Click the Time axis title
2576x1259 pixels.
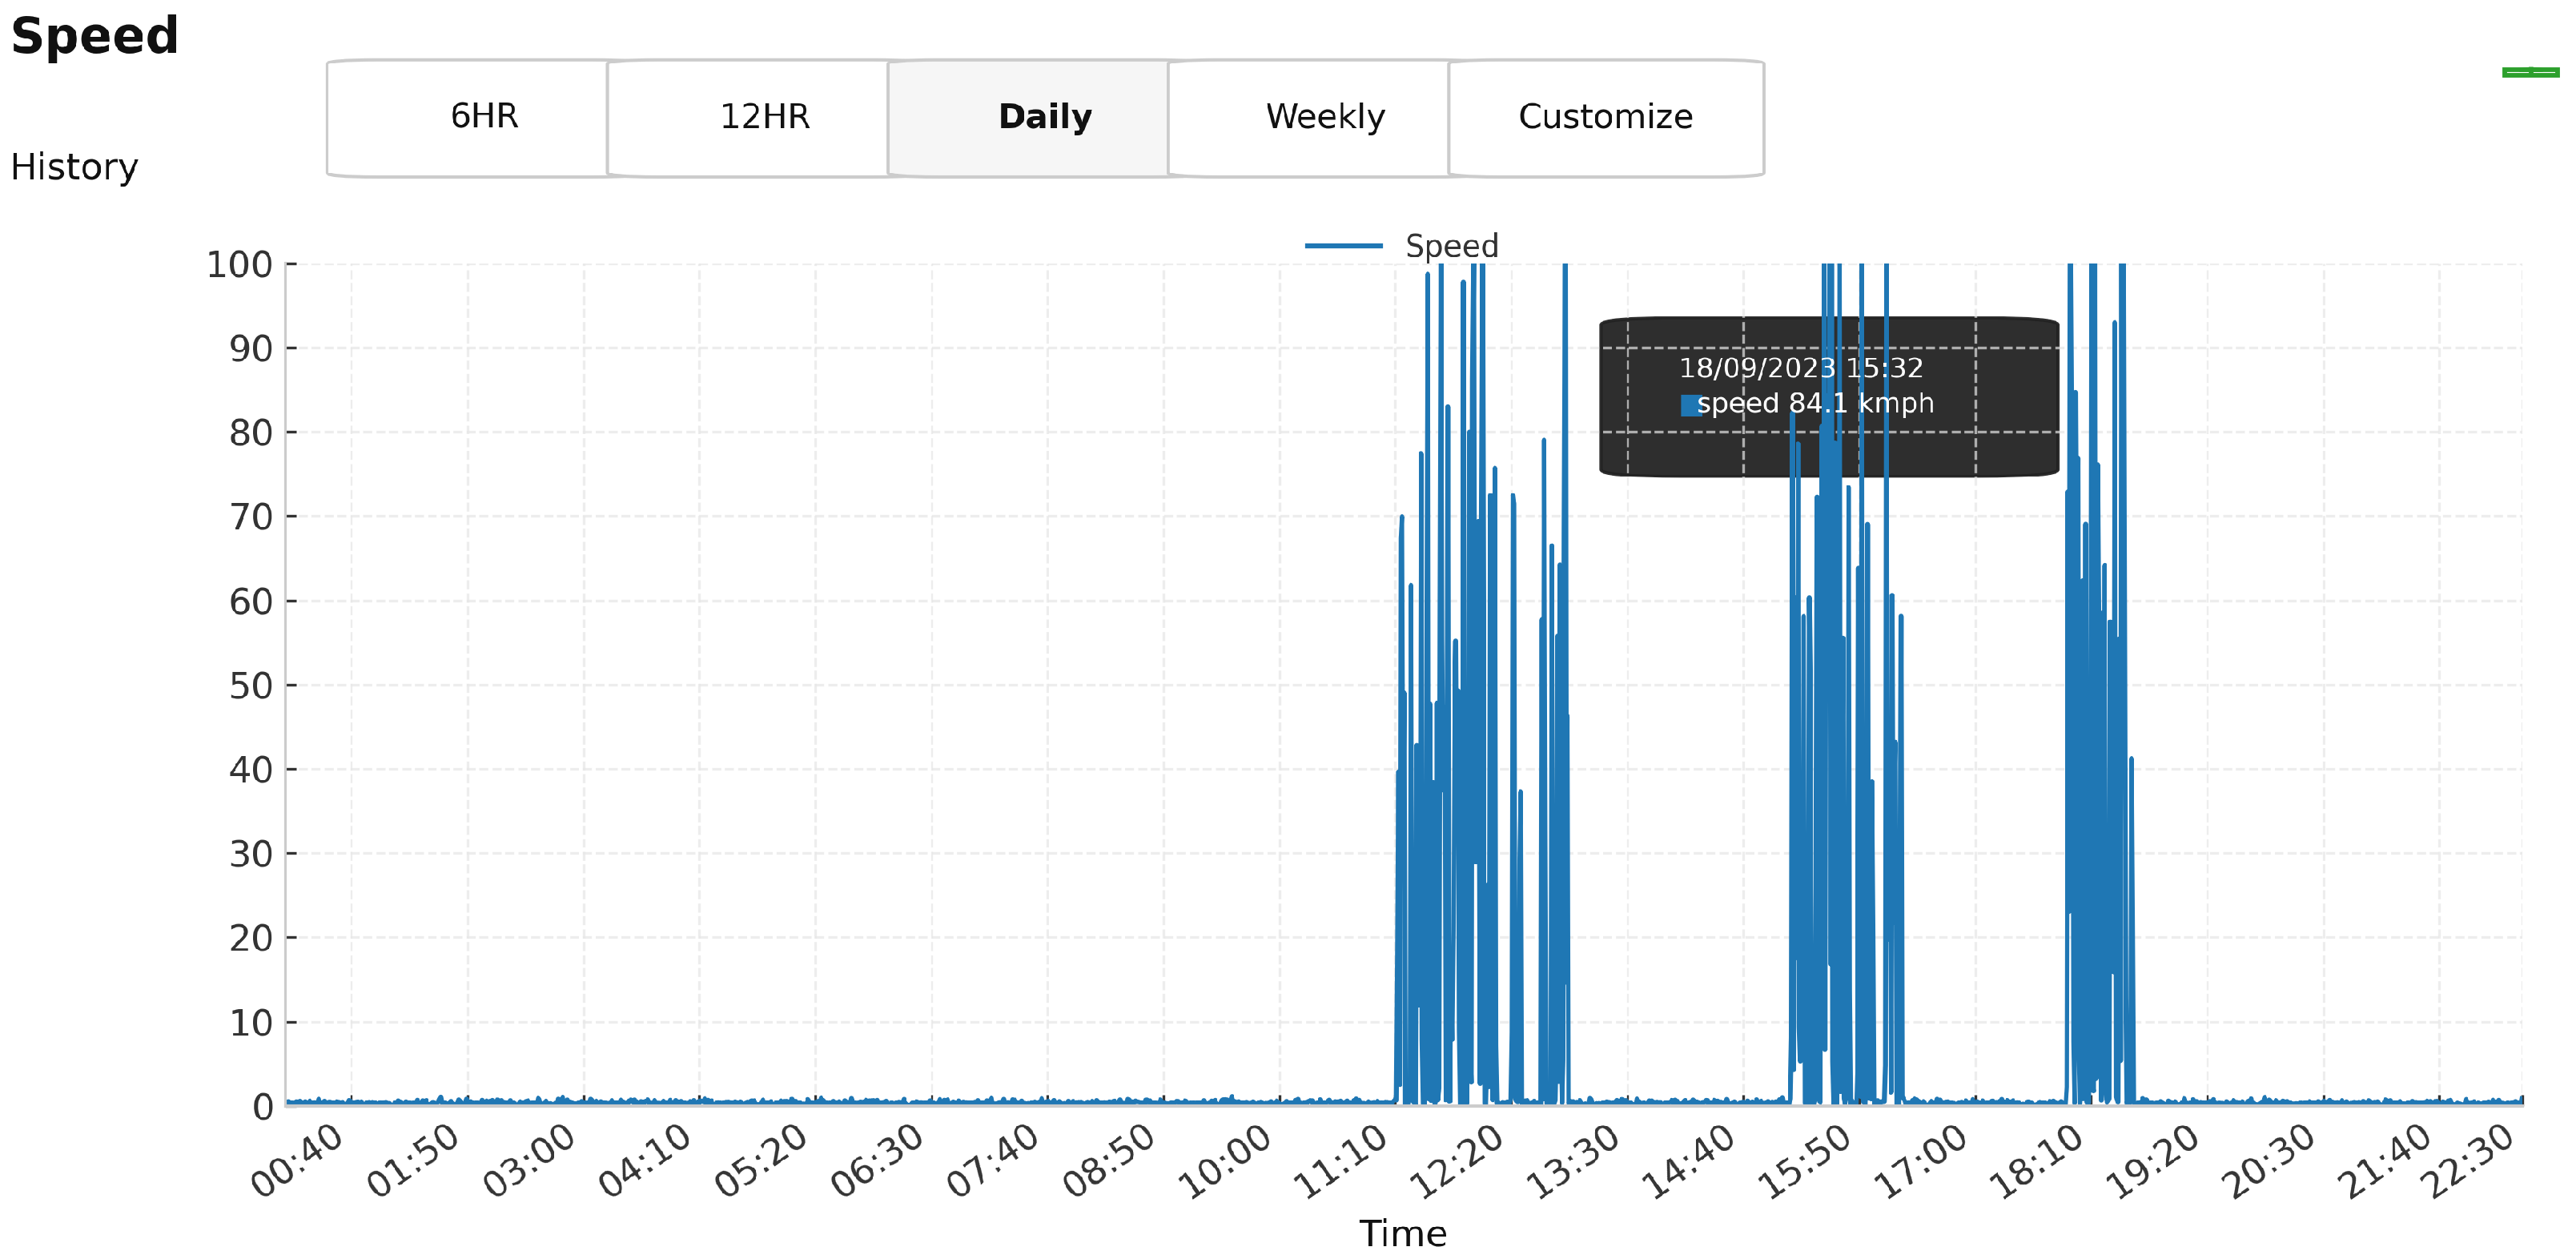pos(1402,1234)
